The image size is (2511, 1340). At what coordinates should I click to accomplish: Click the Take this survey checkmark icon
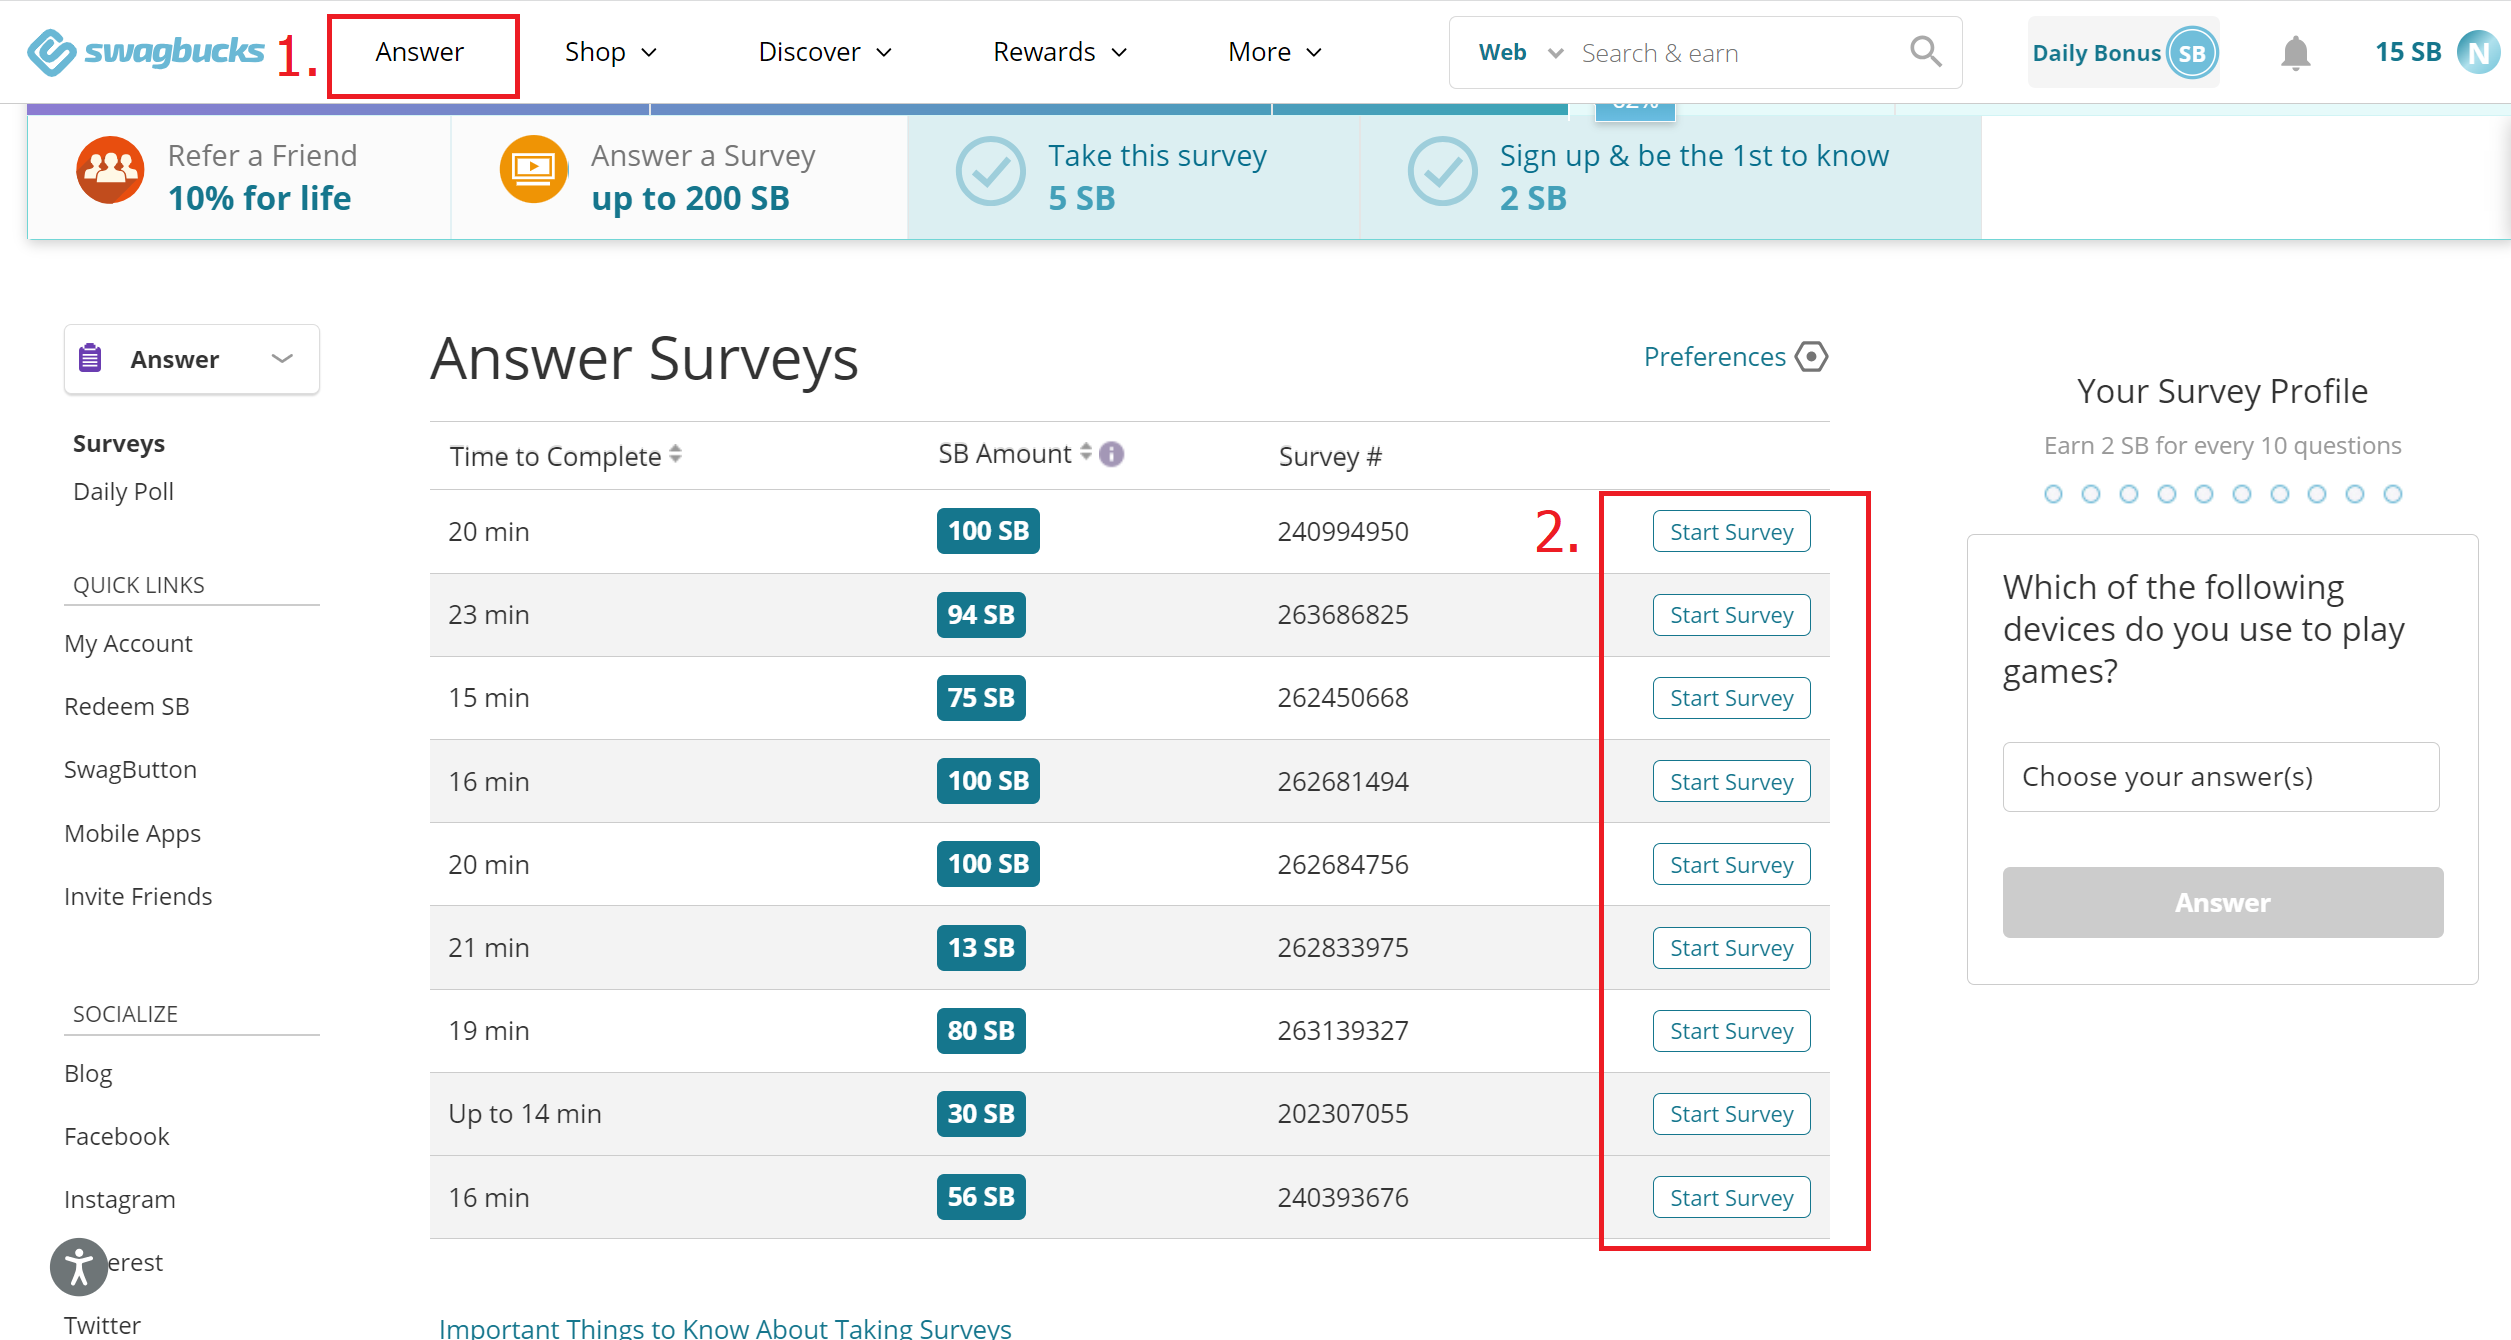(990, 172)
